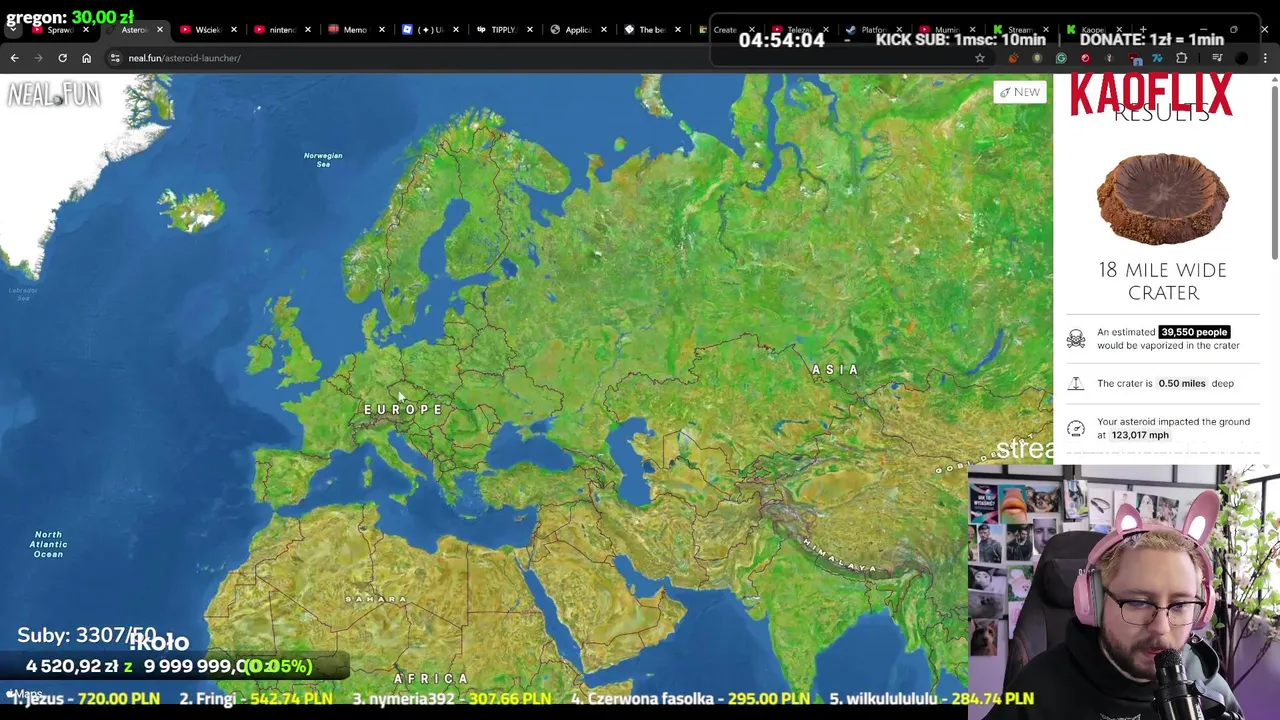Click the ASIA label on map
1280x720 pixels.
pyautogui.click(x=835, y=370)
